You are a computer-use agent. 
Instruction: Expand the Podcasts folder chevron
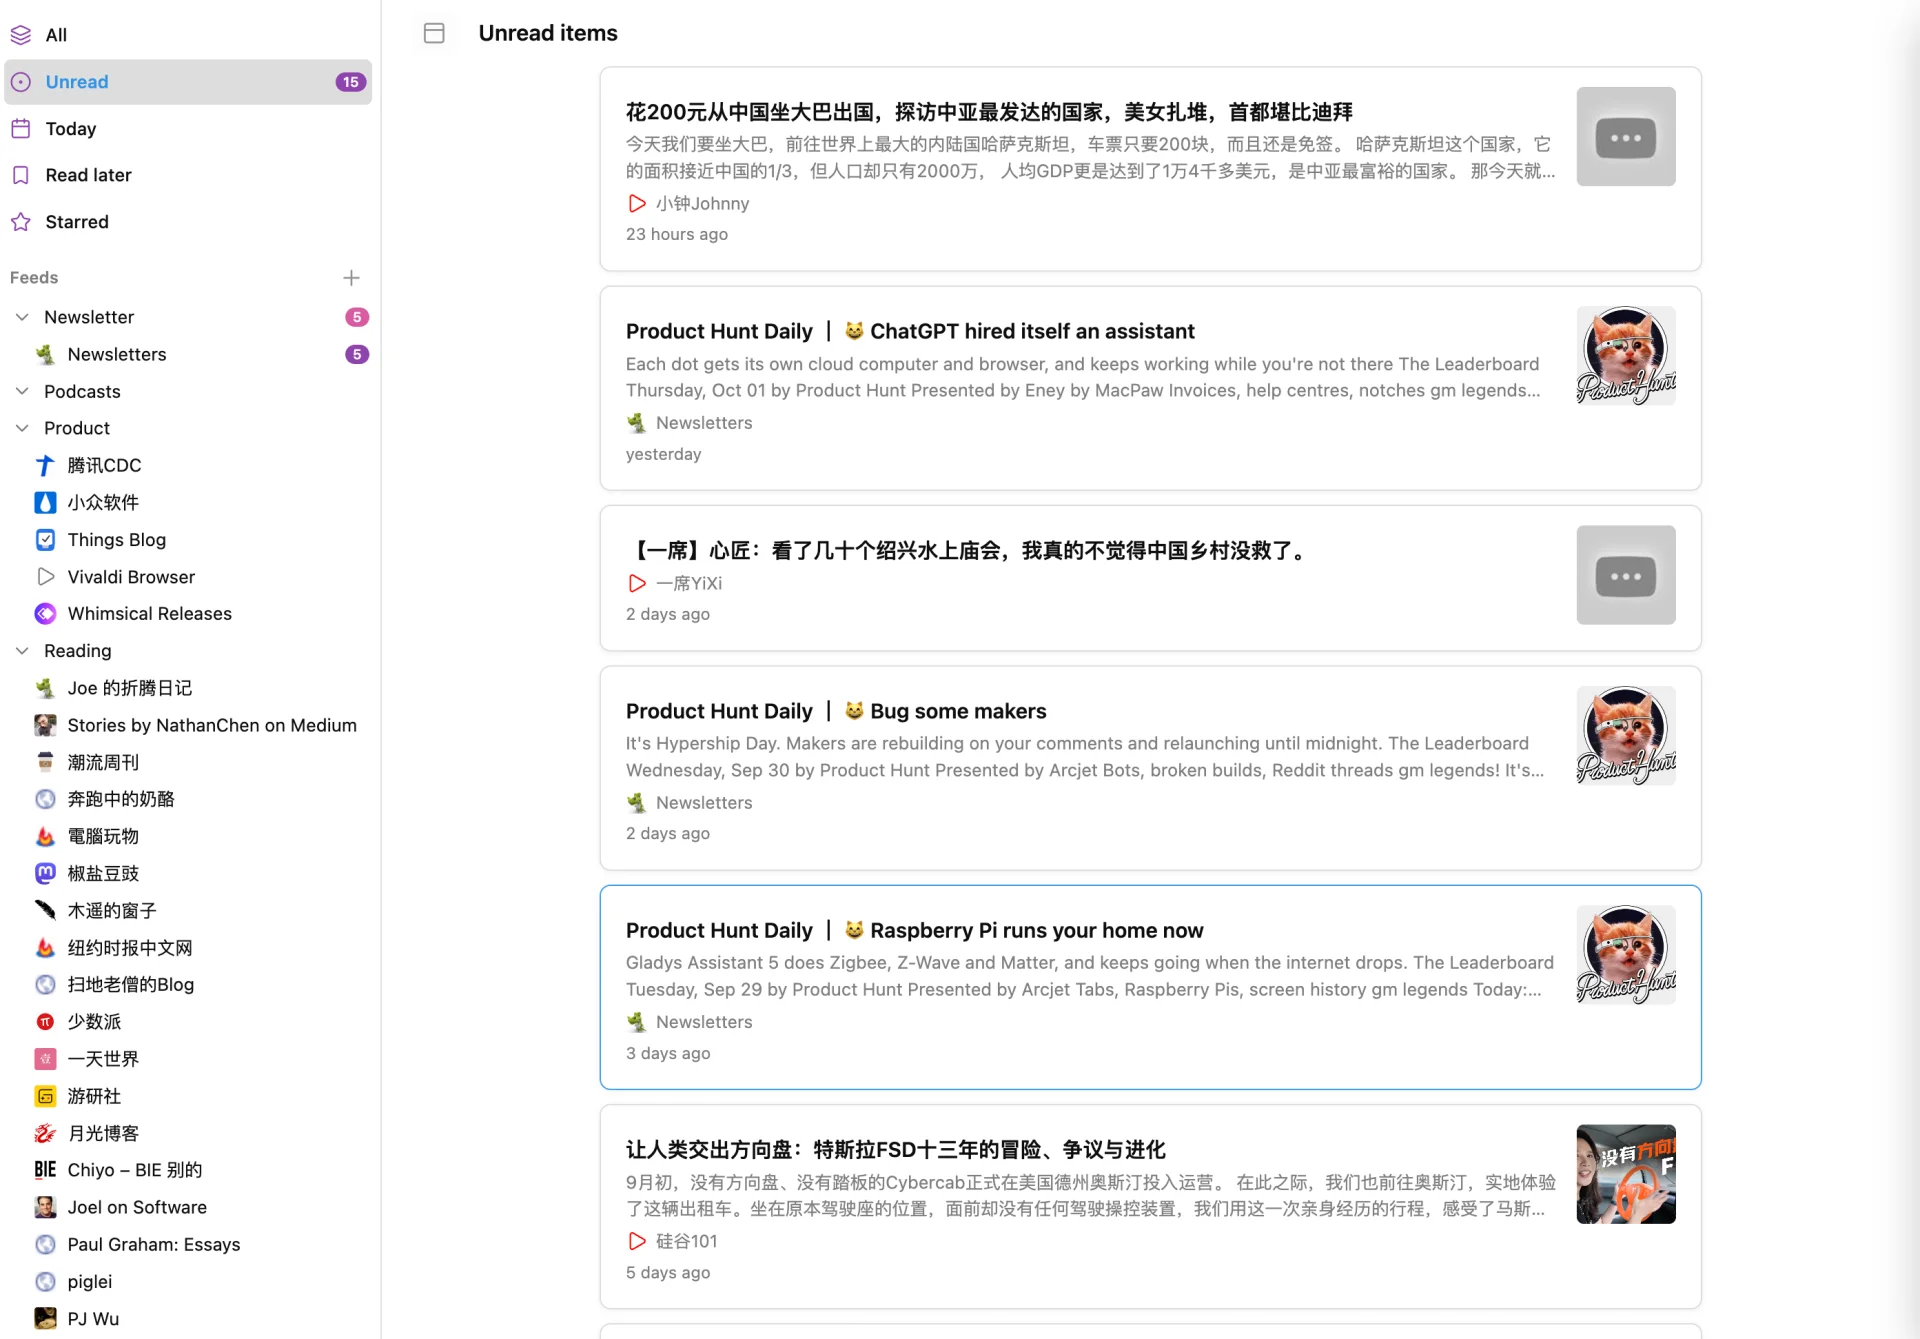(22, 391)
